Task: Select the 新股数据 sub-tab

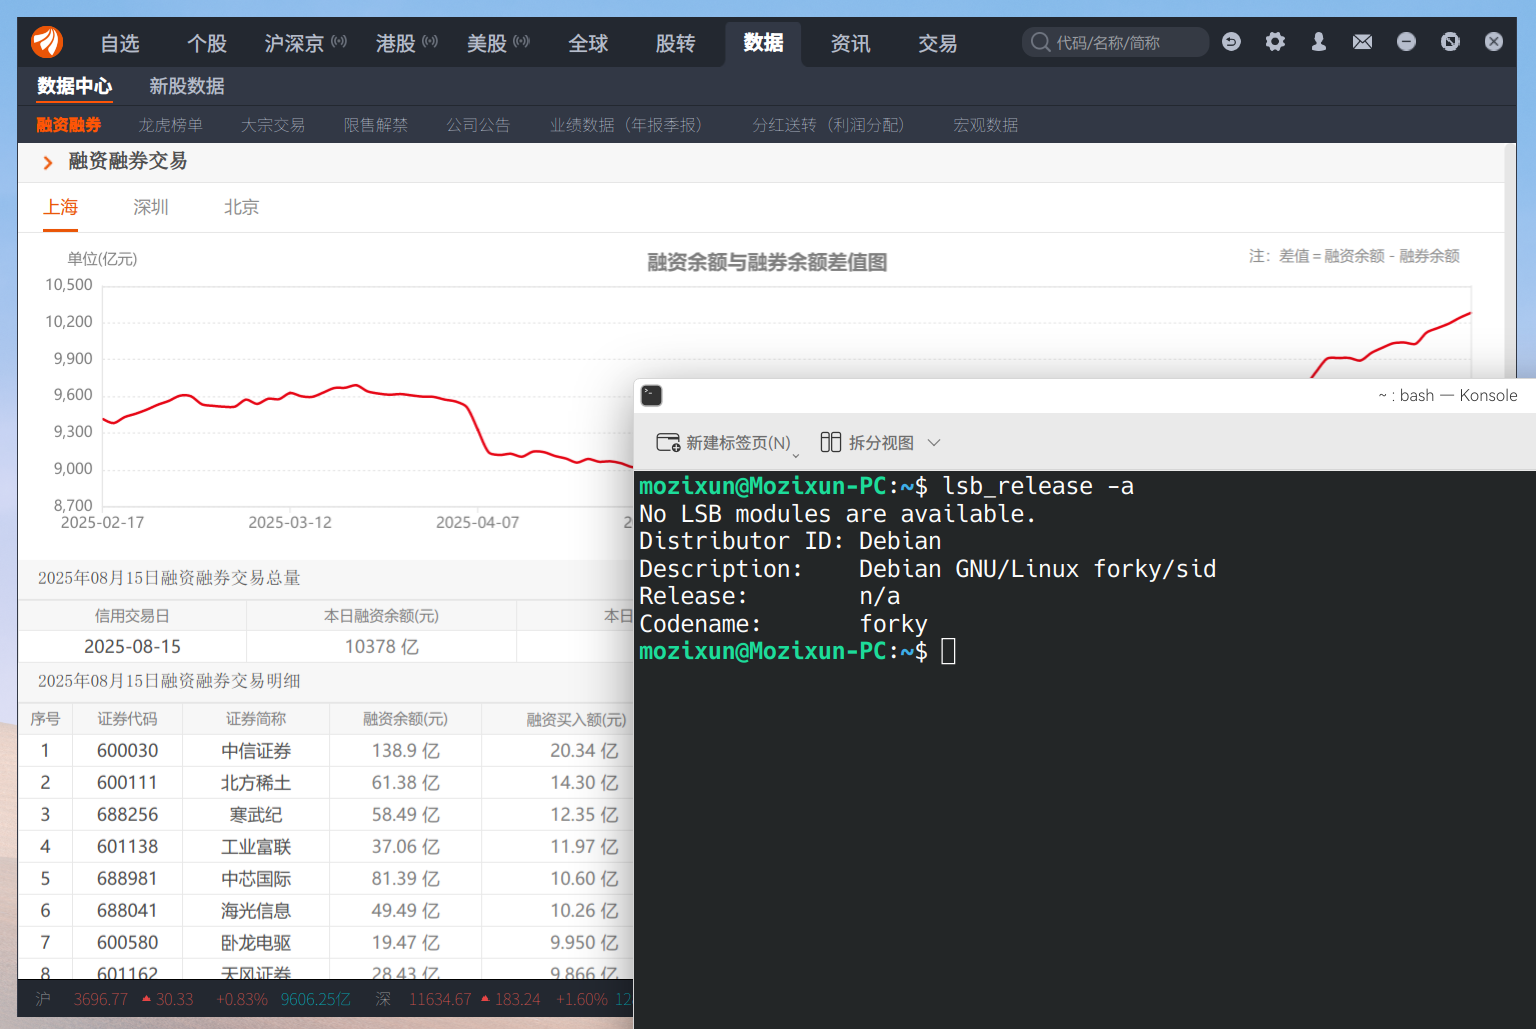Action: click(x=186, y=86)
